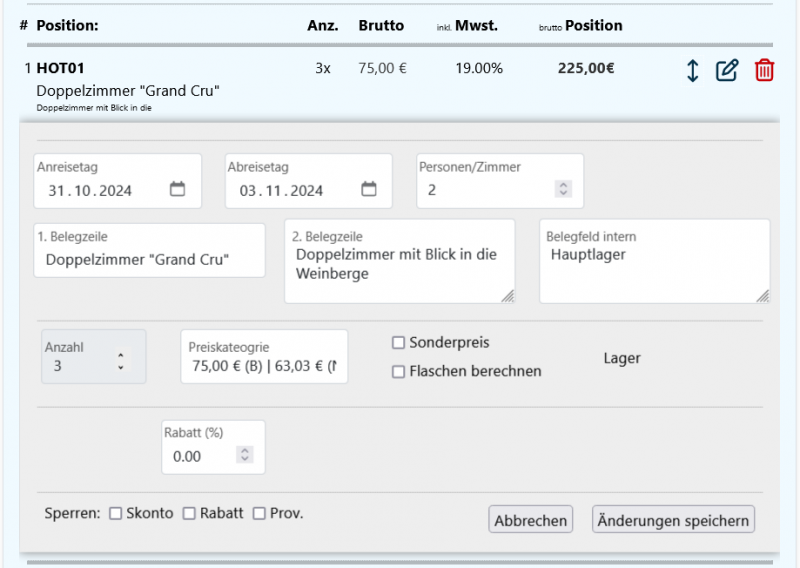
Task: Click the move position up/down arrow icon
Action: (x=692, y=71)
